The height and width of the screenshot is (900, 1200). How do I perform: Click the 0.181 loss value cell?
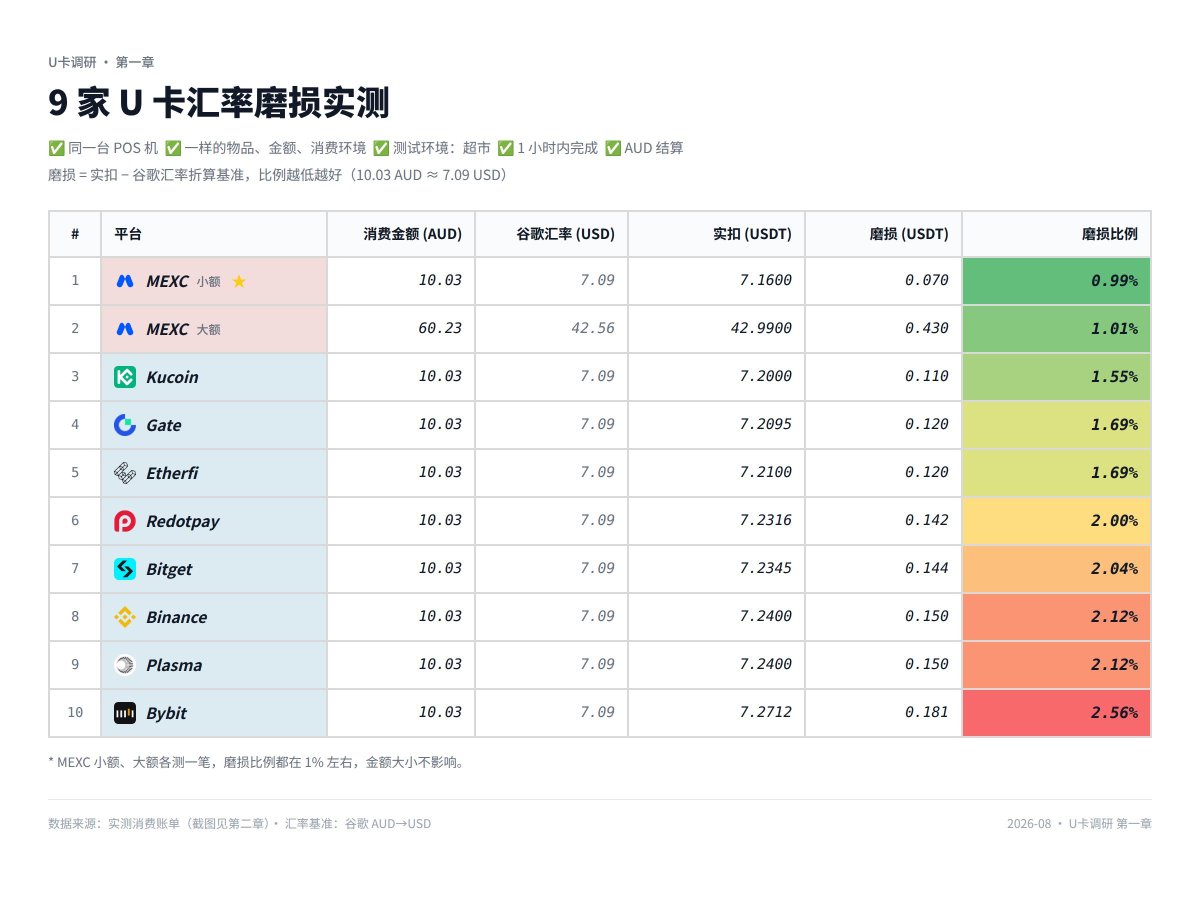pyautogui.click(x=884, y=713)
